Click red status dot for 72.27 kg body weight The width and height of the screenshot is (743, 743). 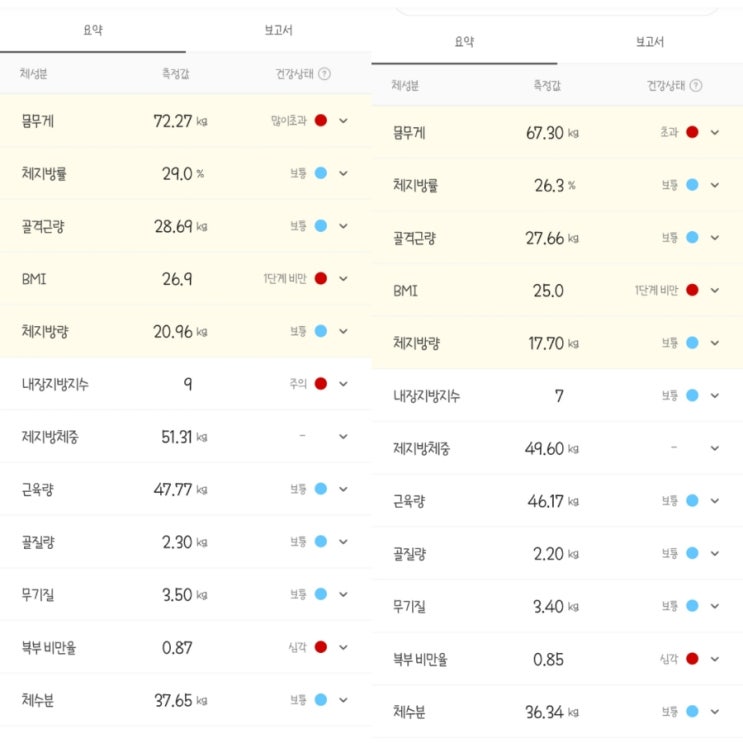(x=321, y=121)
